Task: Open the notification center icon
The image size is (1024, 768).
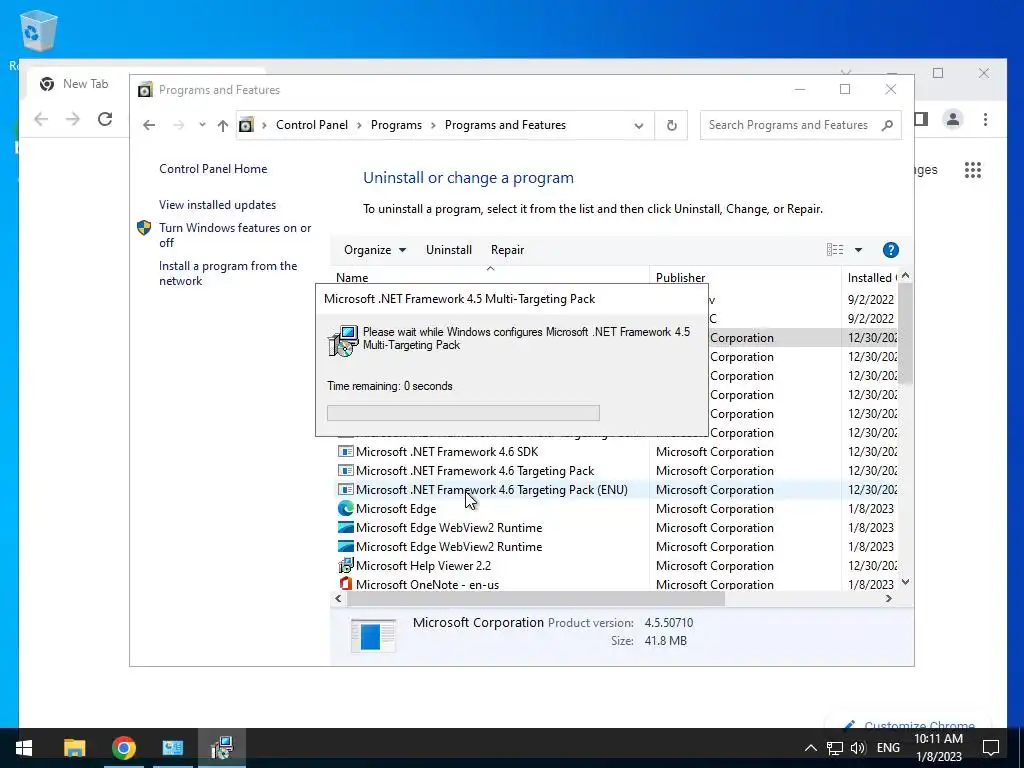Action: click(991, 748)
